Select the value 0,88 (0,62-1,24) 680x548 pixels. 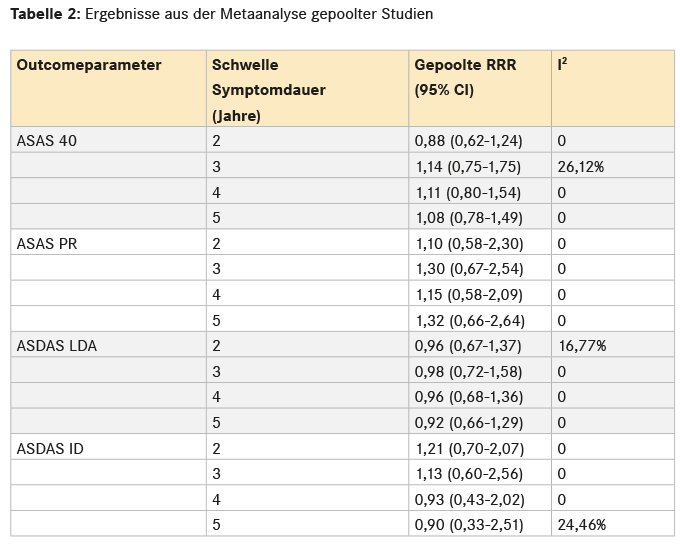(x=468, y=141)
